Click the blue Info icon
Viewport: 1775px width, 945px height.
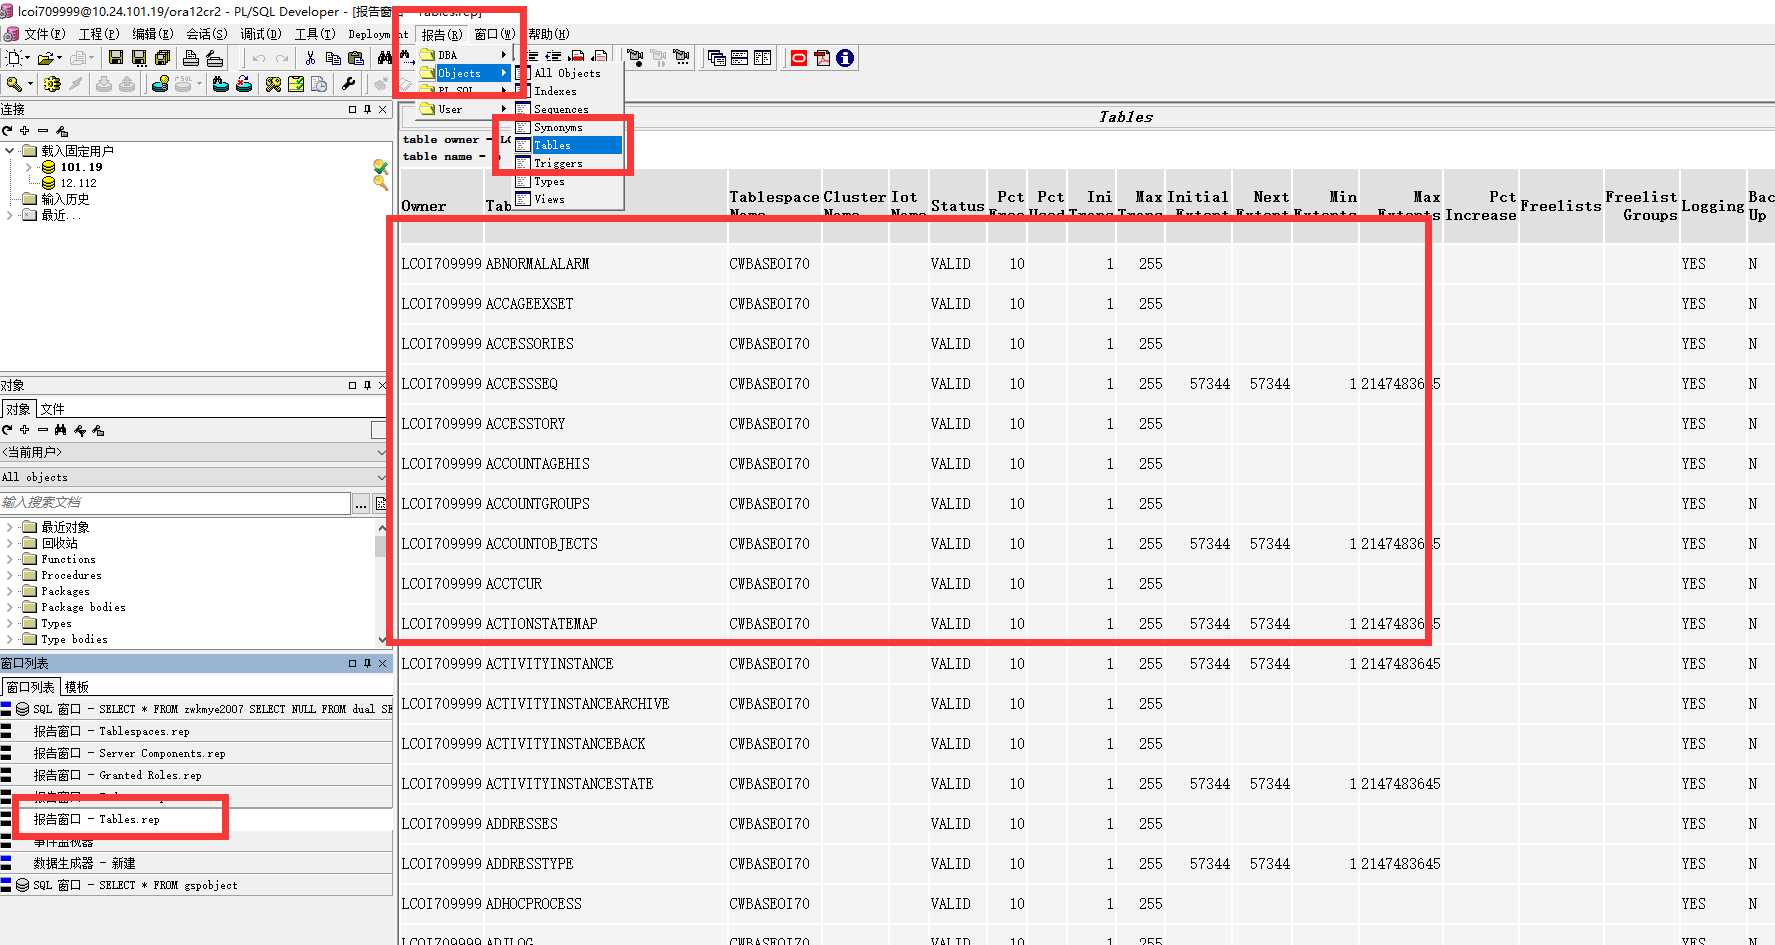pos(845,58)
